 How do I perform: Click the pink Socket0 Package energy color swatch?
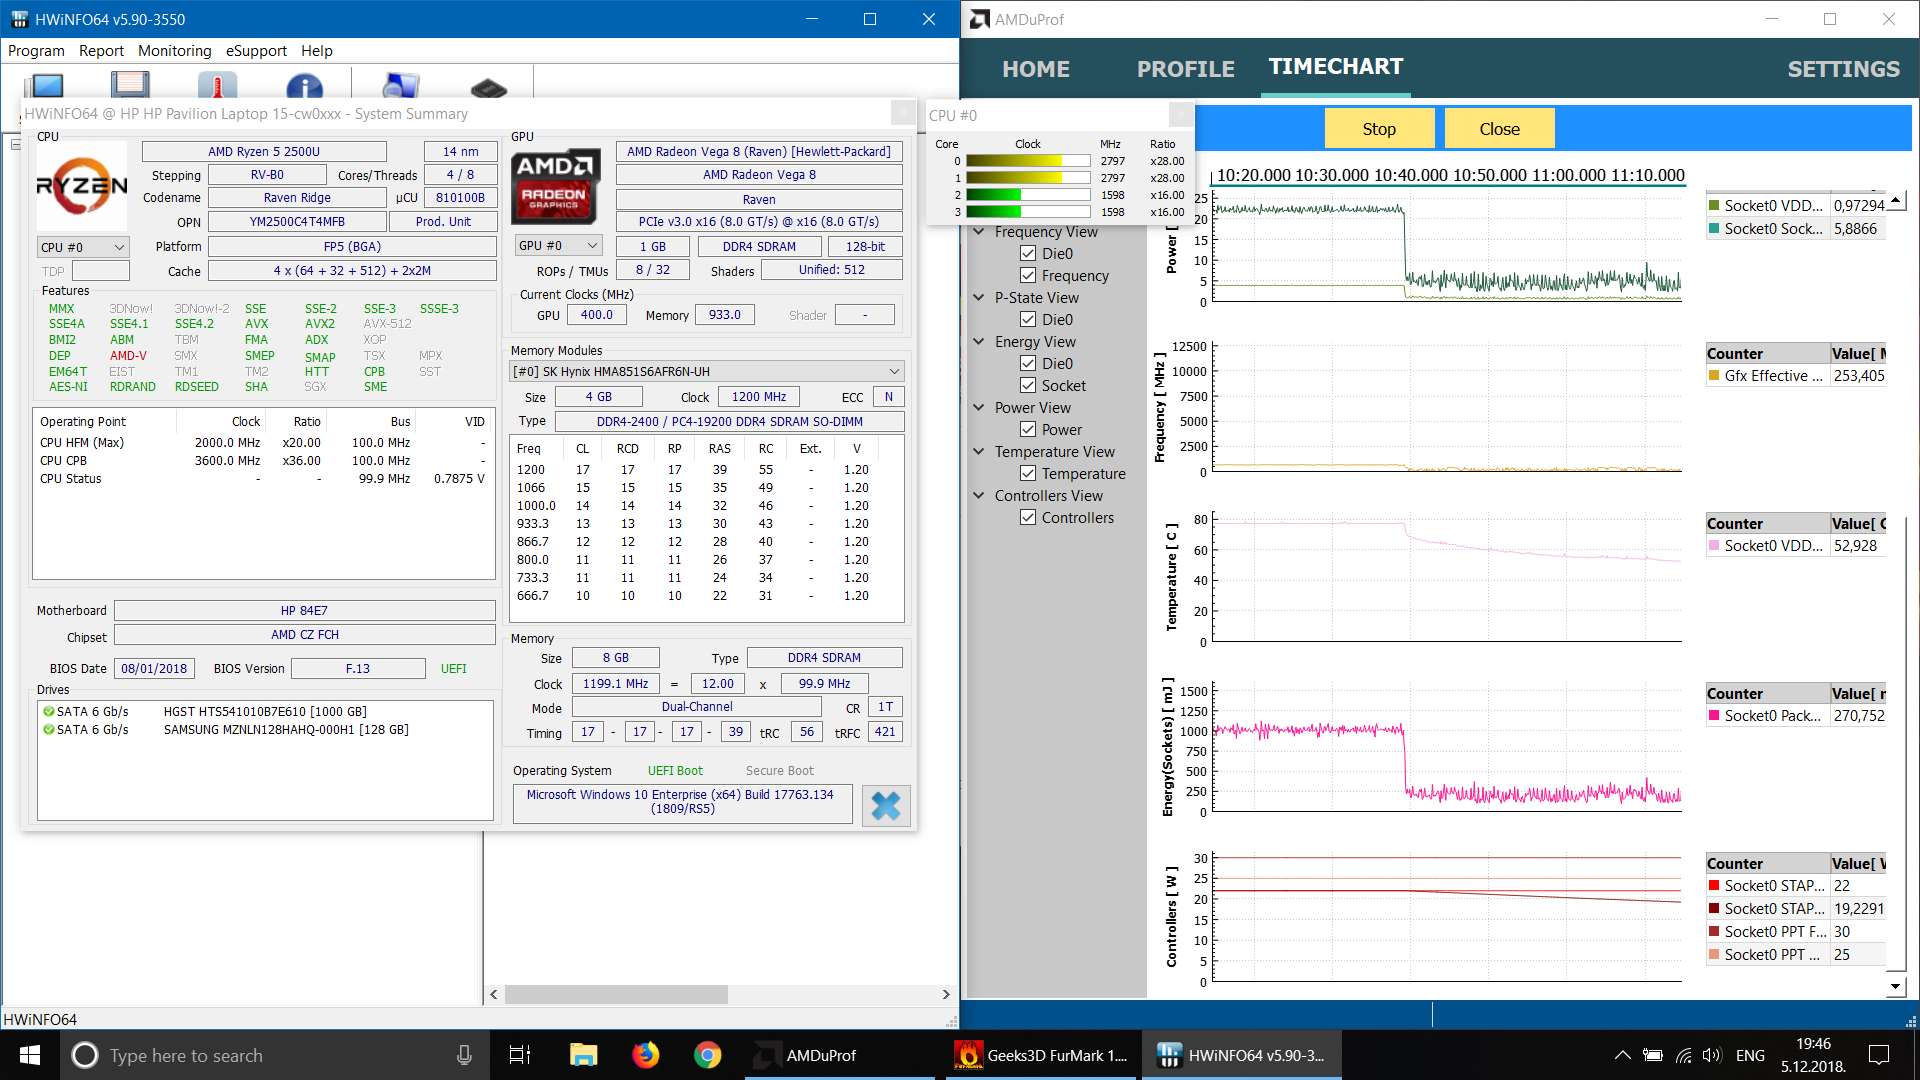pyautogui.click(x=1714, y=716)
